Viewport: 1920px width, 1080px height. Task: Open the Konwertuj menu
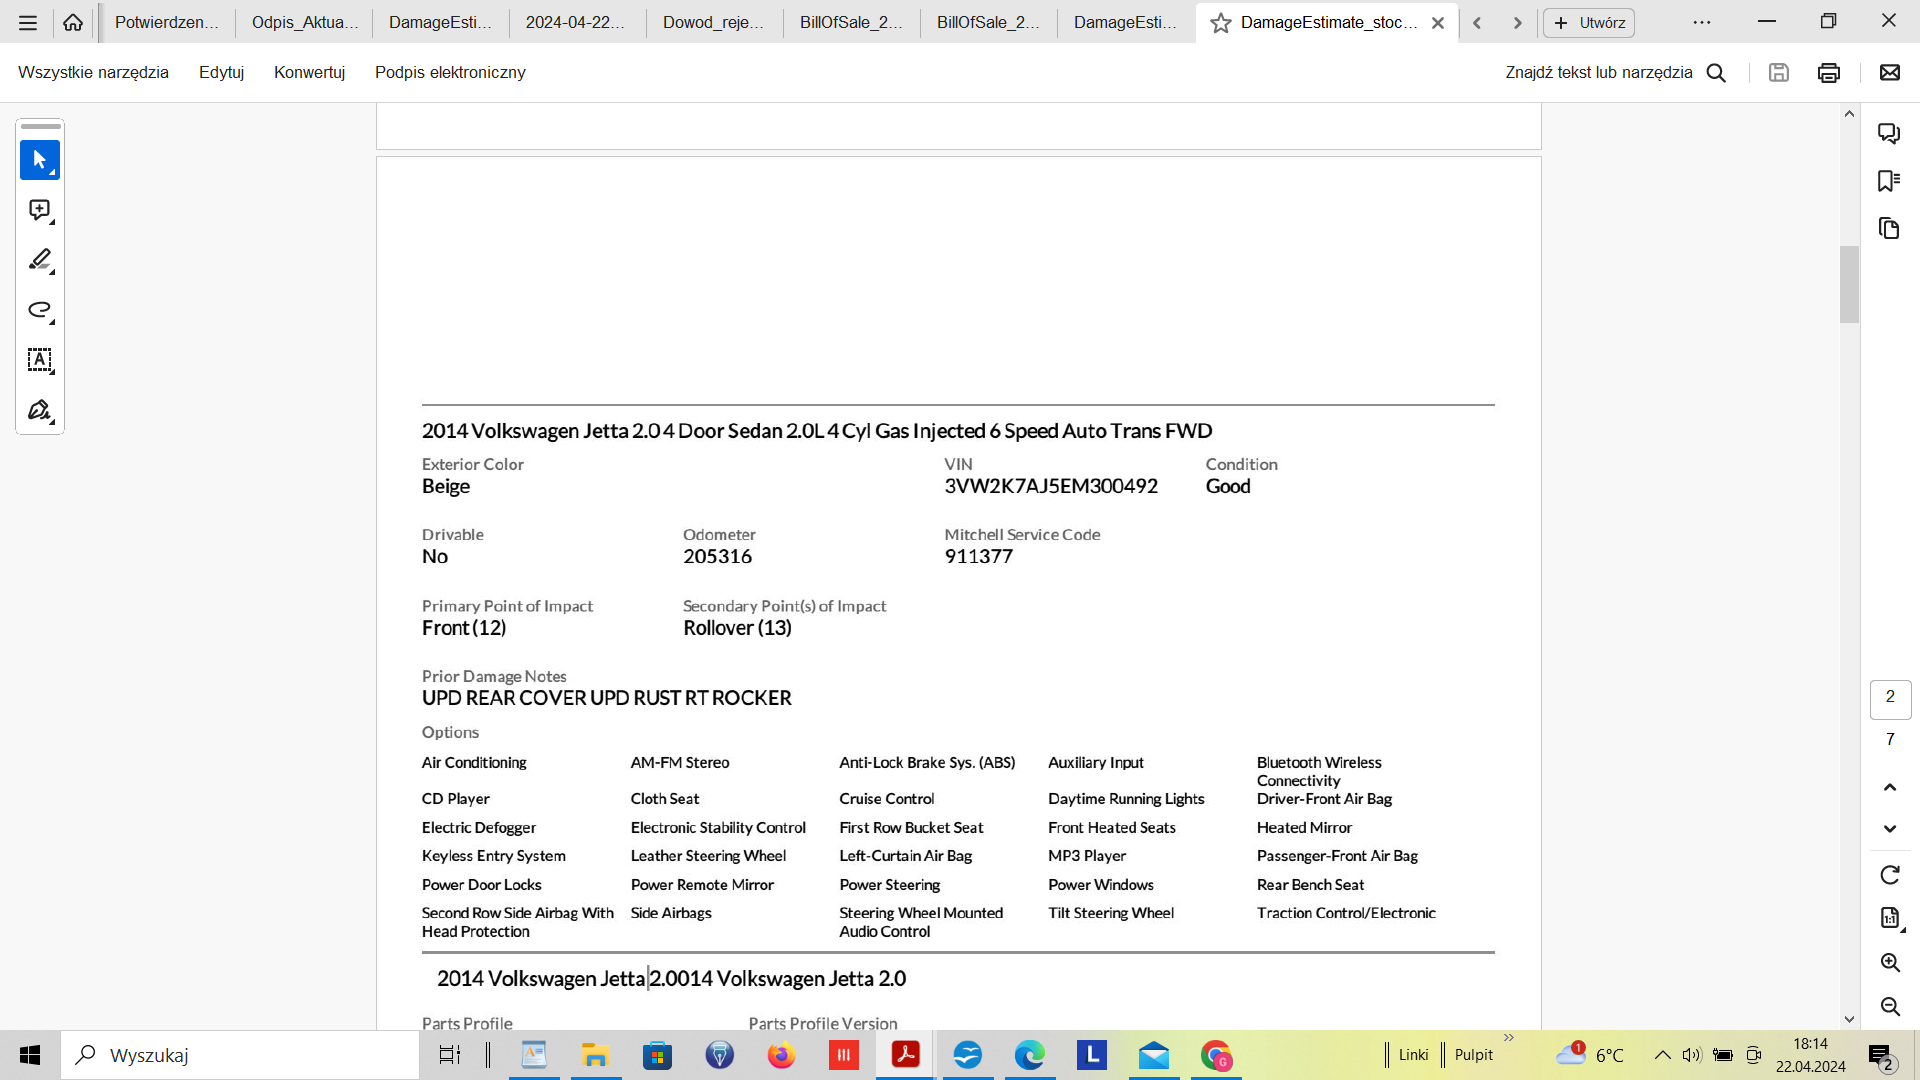[309, 72]
